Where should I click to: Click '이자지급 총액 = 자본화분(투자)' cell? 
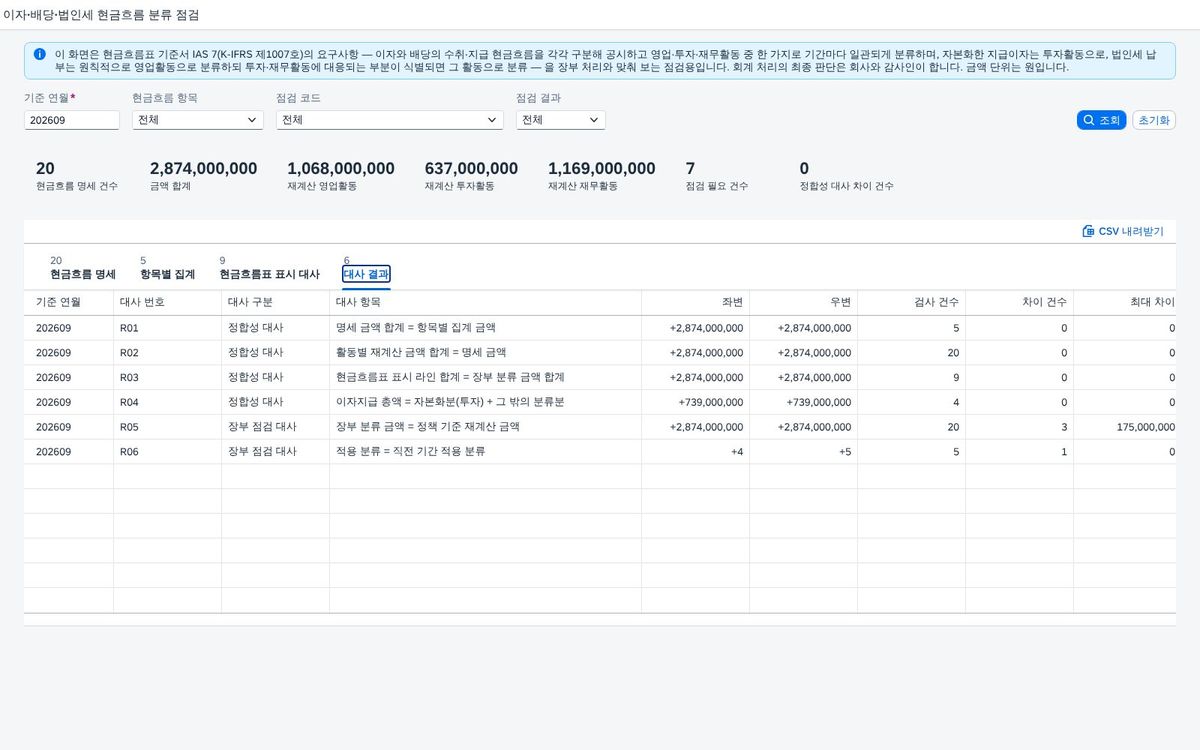(486, 402)
